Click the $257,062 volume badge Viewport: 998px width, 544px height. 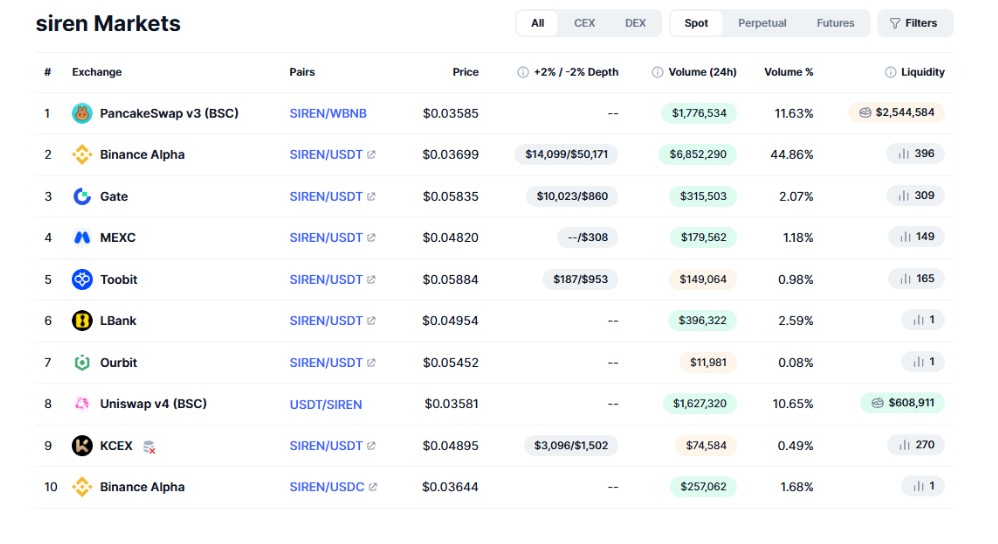tap(703, 487)
